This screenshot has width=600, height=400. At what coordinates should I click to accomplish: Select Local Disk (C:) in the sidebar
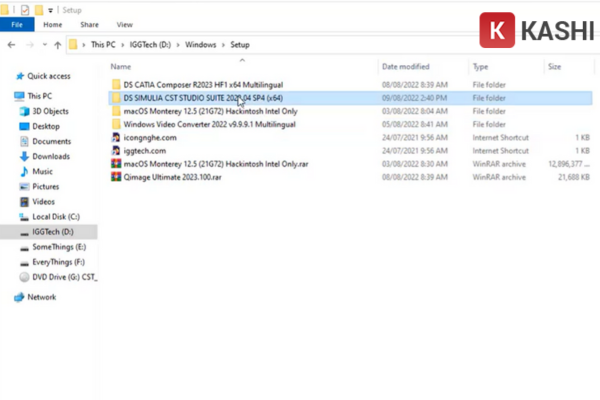[x=53, y=216]
